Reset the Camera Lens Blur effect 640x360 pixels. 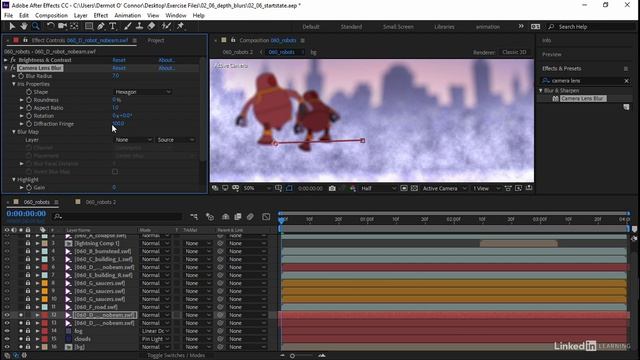pyautogui.click(x=119, y=68)
